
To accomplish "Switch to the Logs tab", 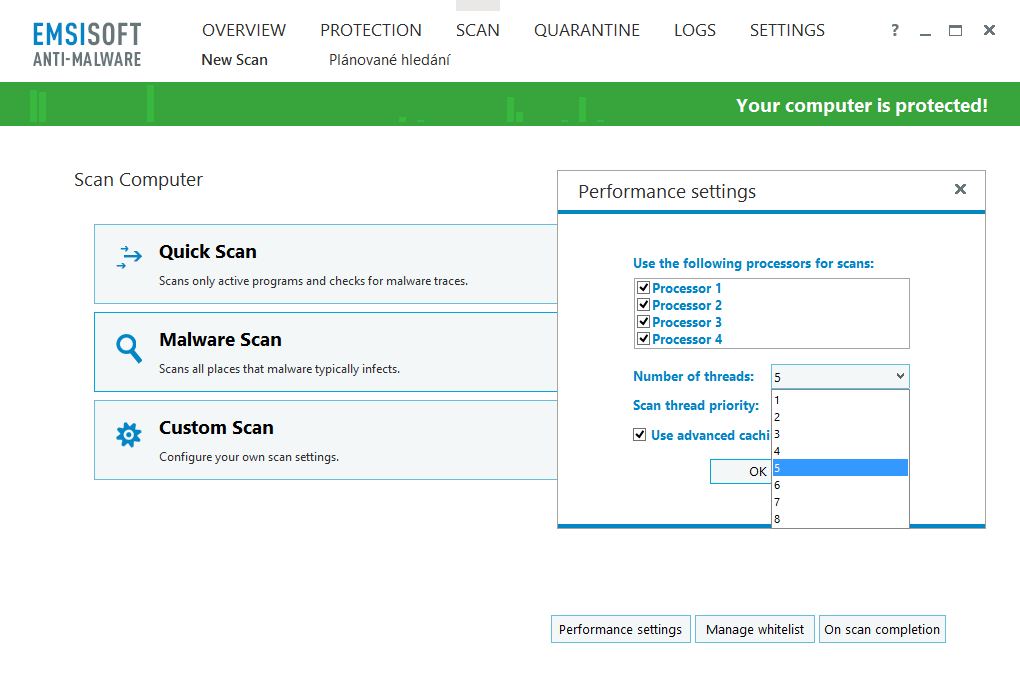I will [694, 30].
